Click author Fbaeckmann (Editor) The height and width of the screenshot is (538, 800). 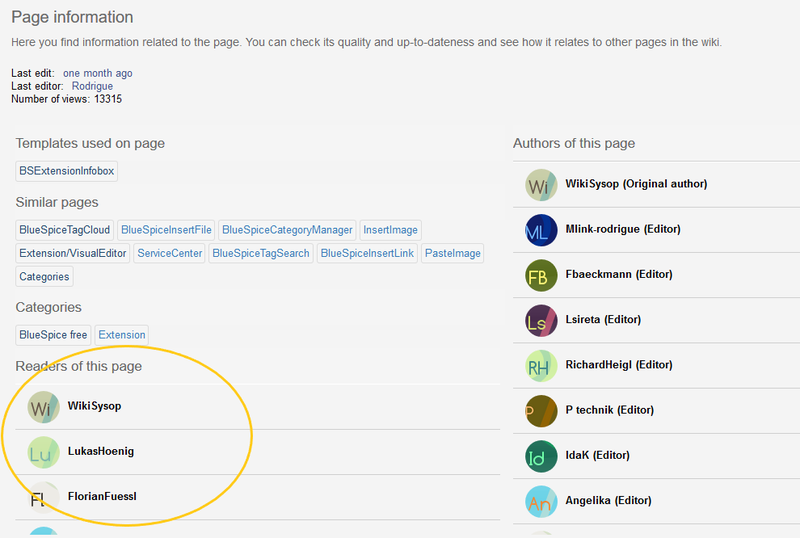619,274
